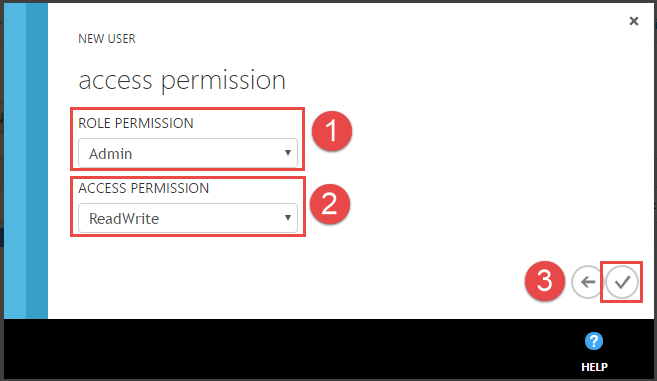Confirm with the checkmark complete button
Viewport: 657px width, 381px height.
(x=622, y=282)
